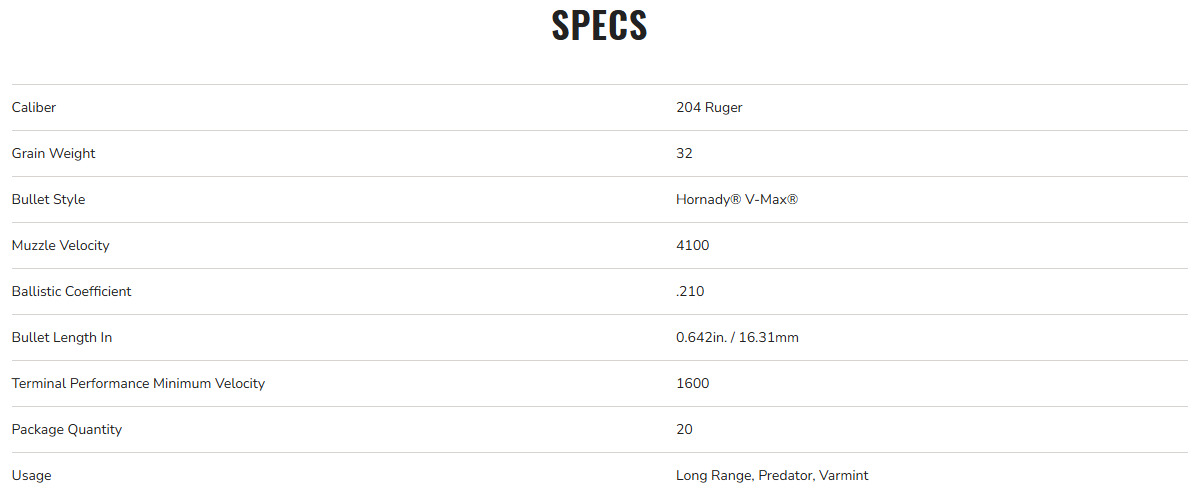Viewport: 1202px width, 492px height.
Task: Select the 'Bullet Length In' label
Action: point(62,337)
